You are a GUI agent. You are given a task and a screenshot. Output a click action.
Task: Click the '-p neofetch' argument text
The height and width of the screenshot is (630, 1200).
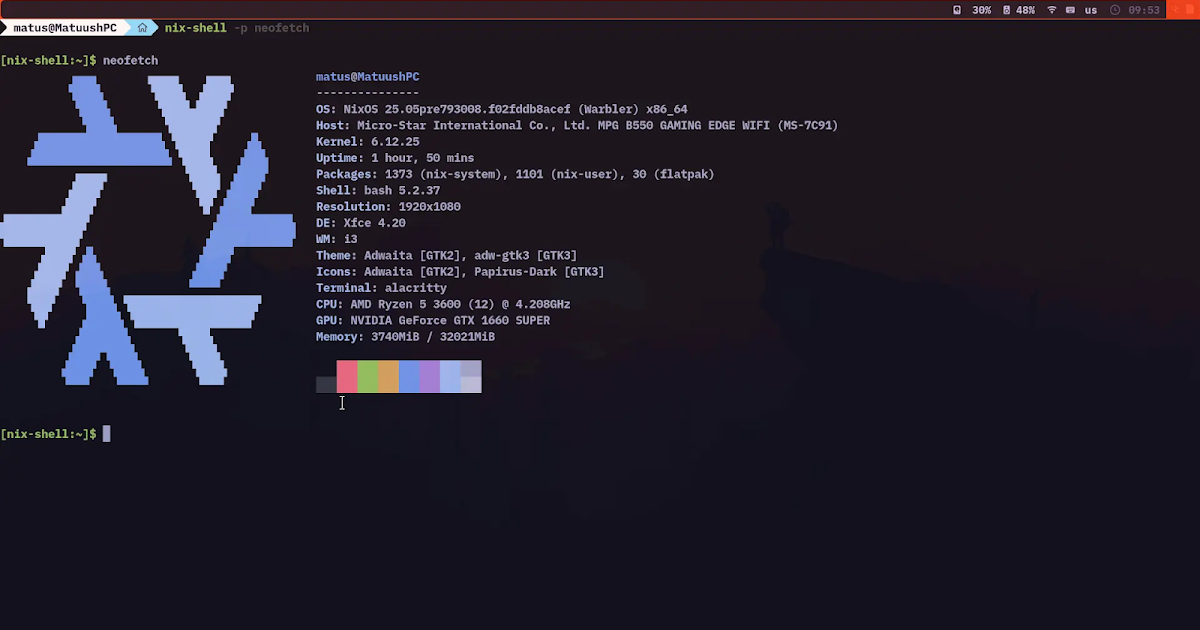tap(272, 28)
